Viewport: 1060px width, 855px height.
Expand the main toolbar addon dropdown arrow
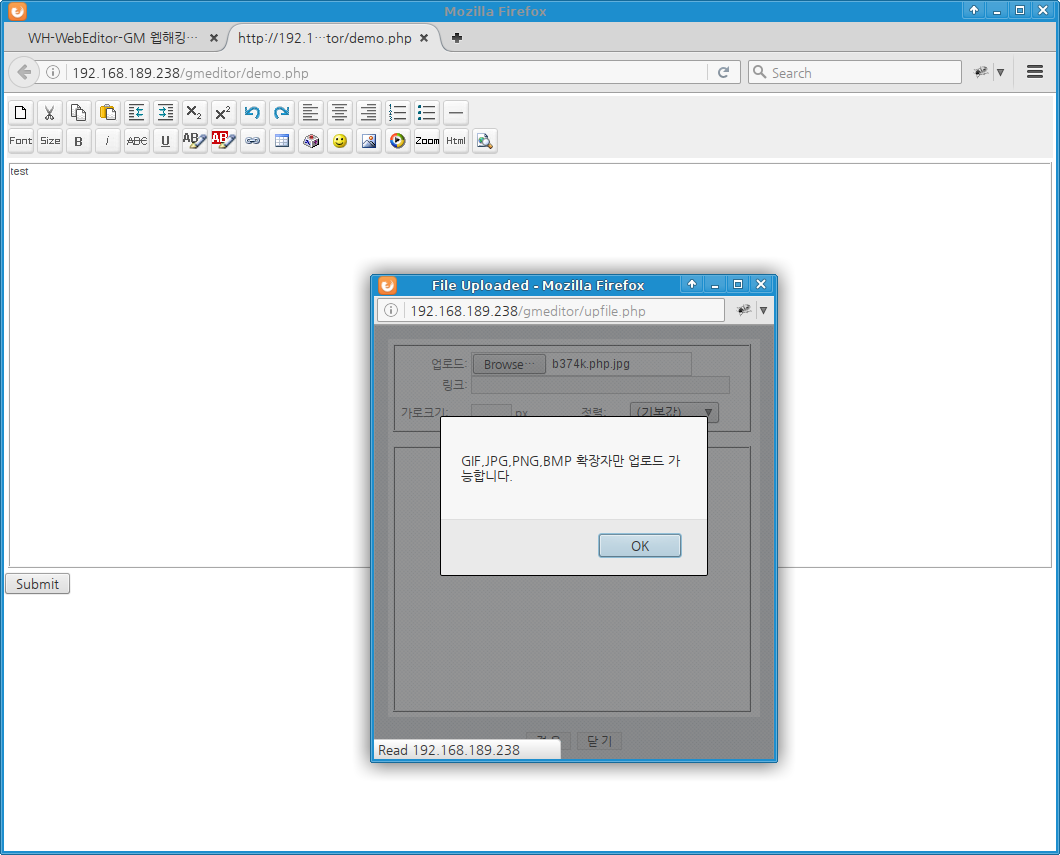[x=1001, y=72]
